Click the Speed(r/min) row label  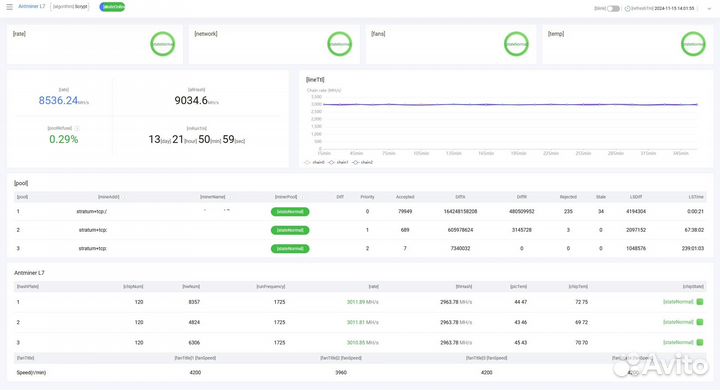pyautogui.click(x=31, y=373)
